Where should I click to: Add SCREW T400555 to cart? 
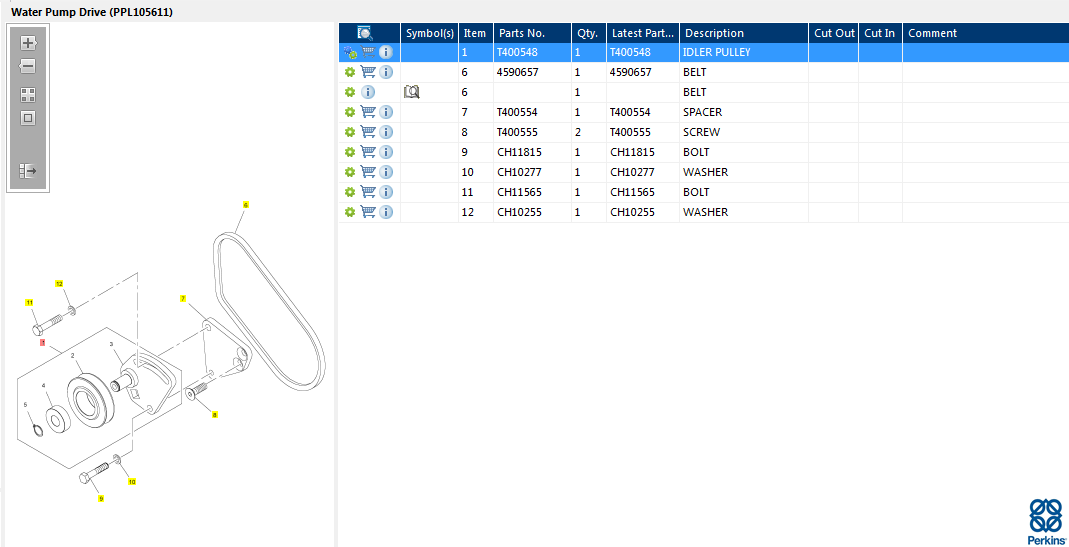tap(368, 132)
